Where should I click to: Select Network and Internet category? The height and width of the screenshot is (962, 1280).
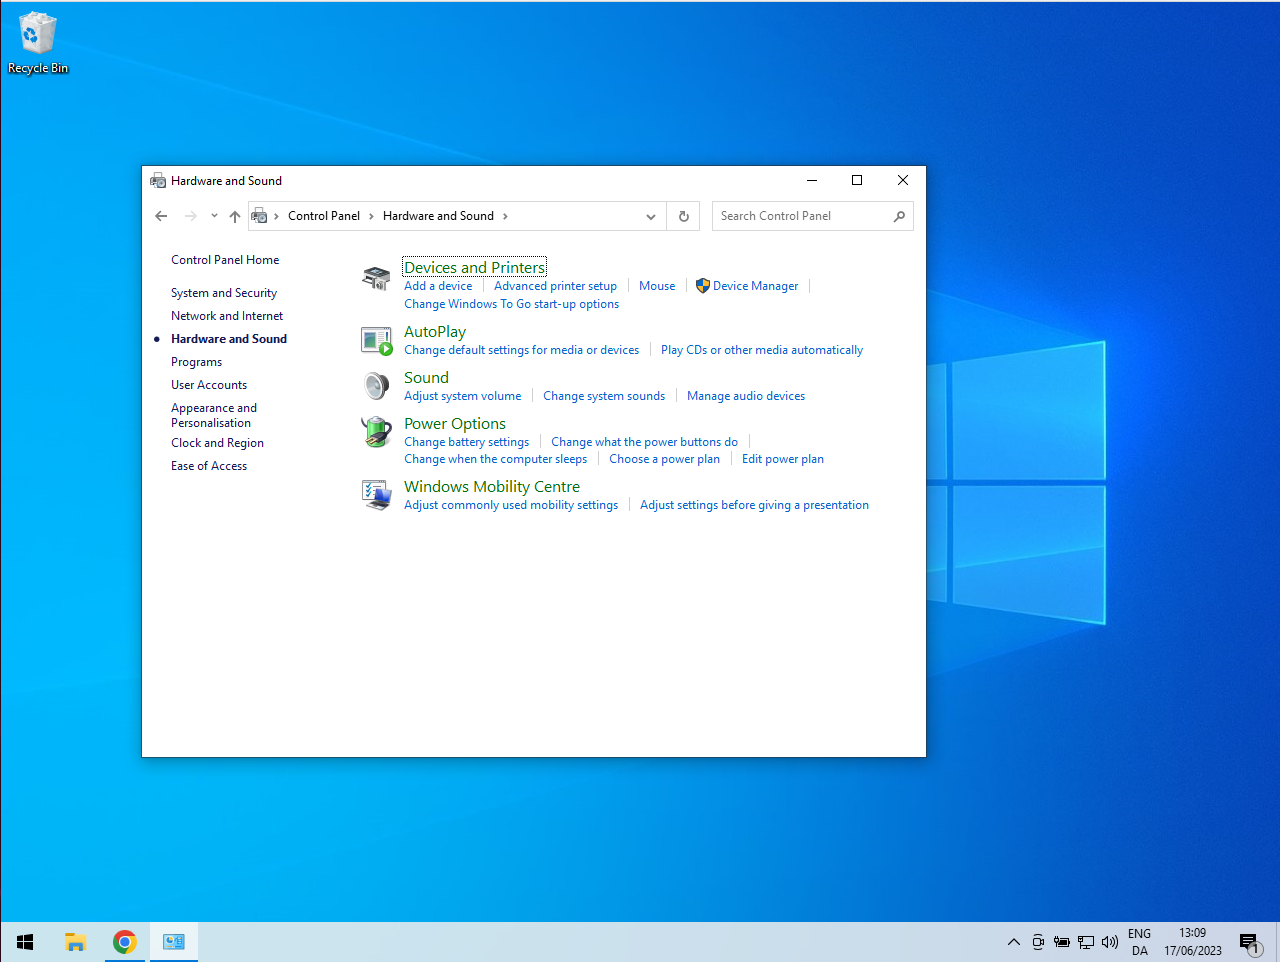227,316
